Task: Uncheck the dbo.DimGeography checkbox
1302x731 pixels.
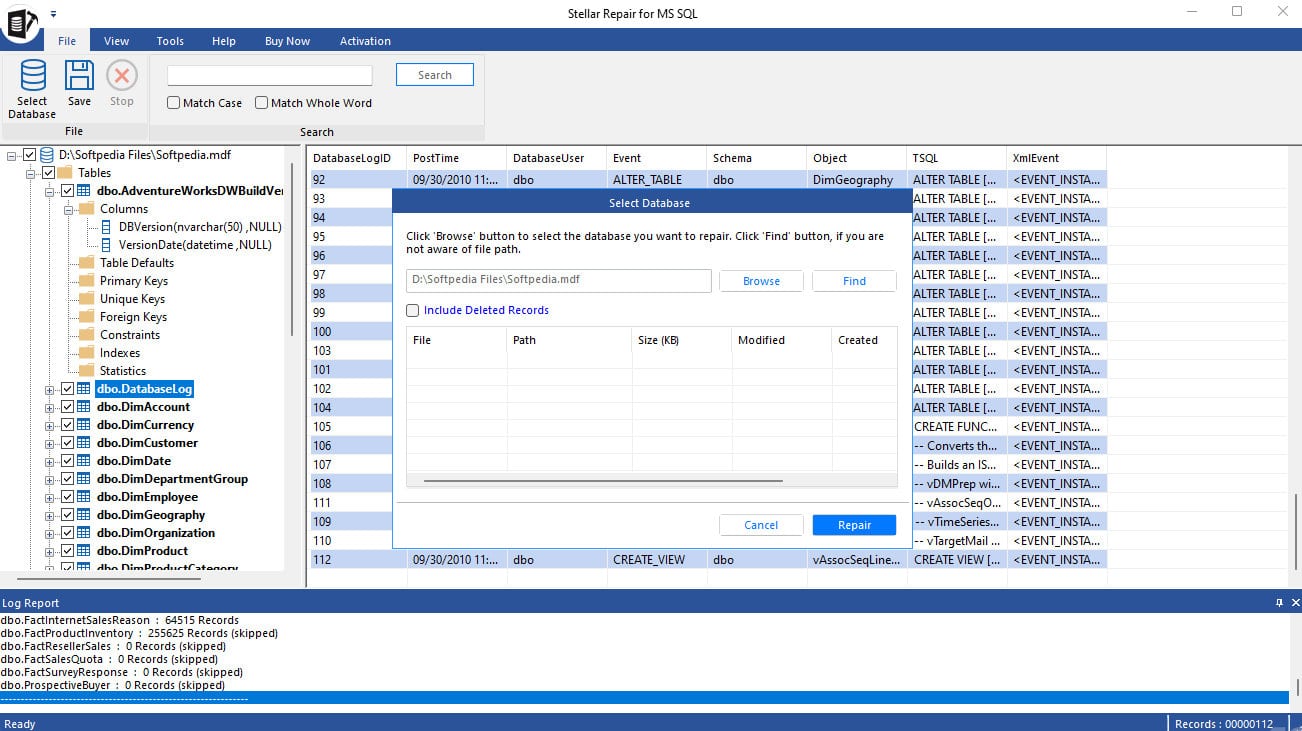Action: (68, 515)
